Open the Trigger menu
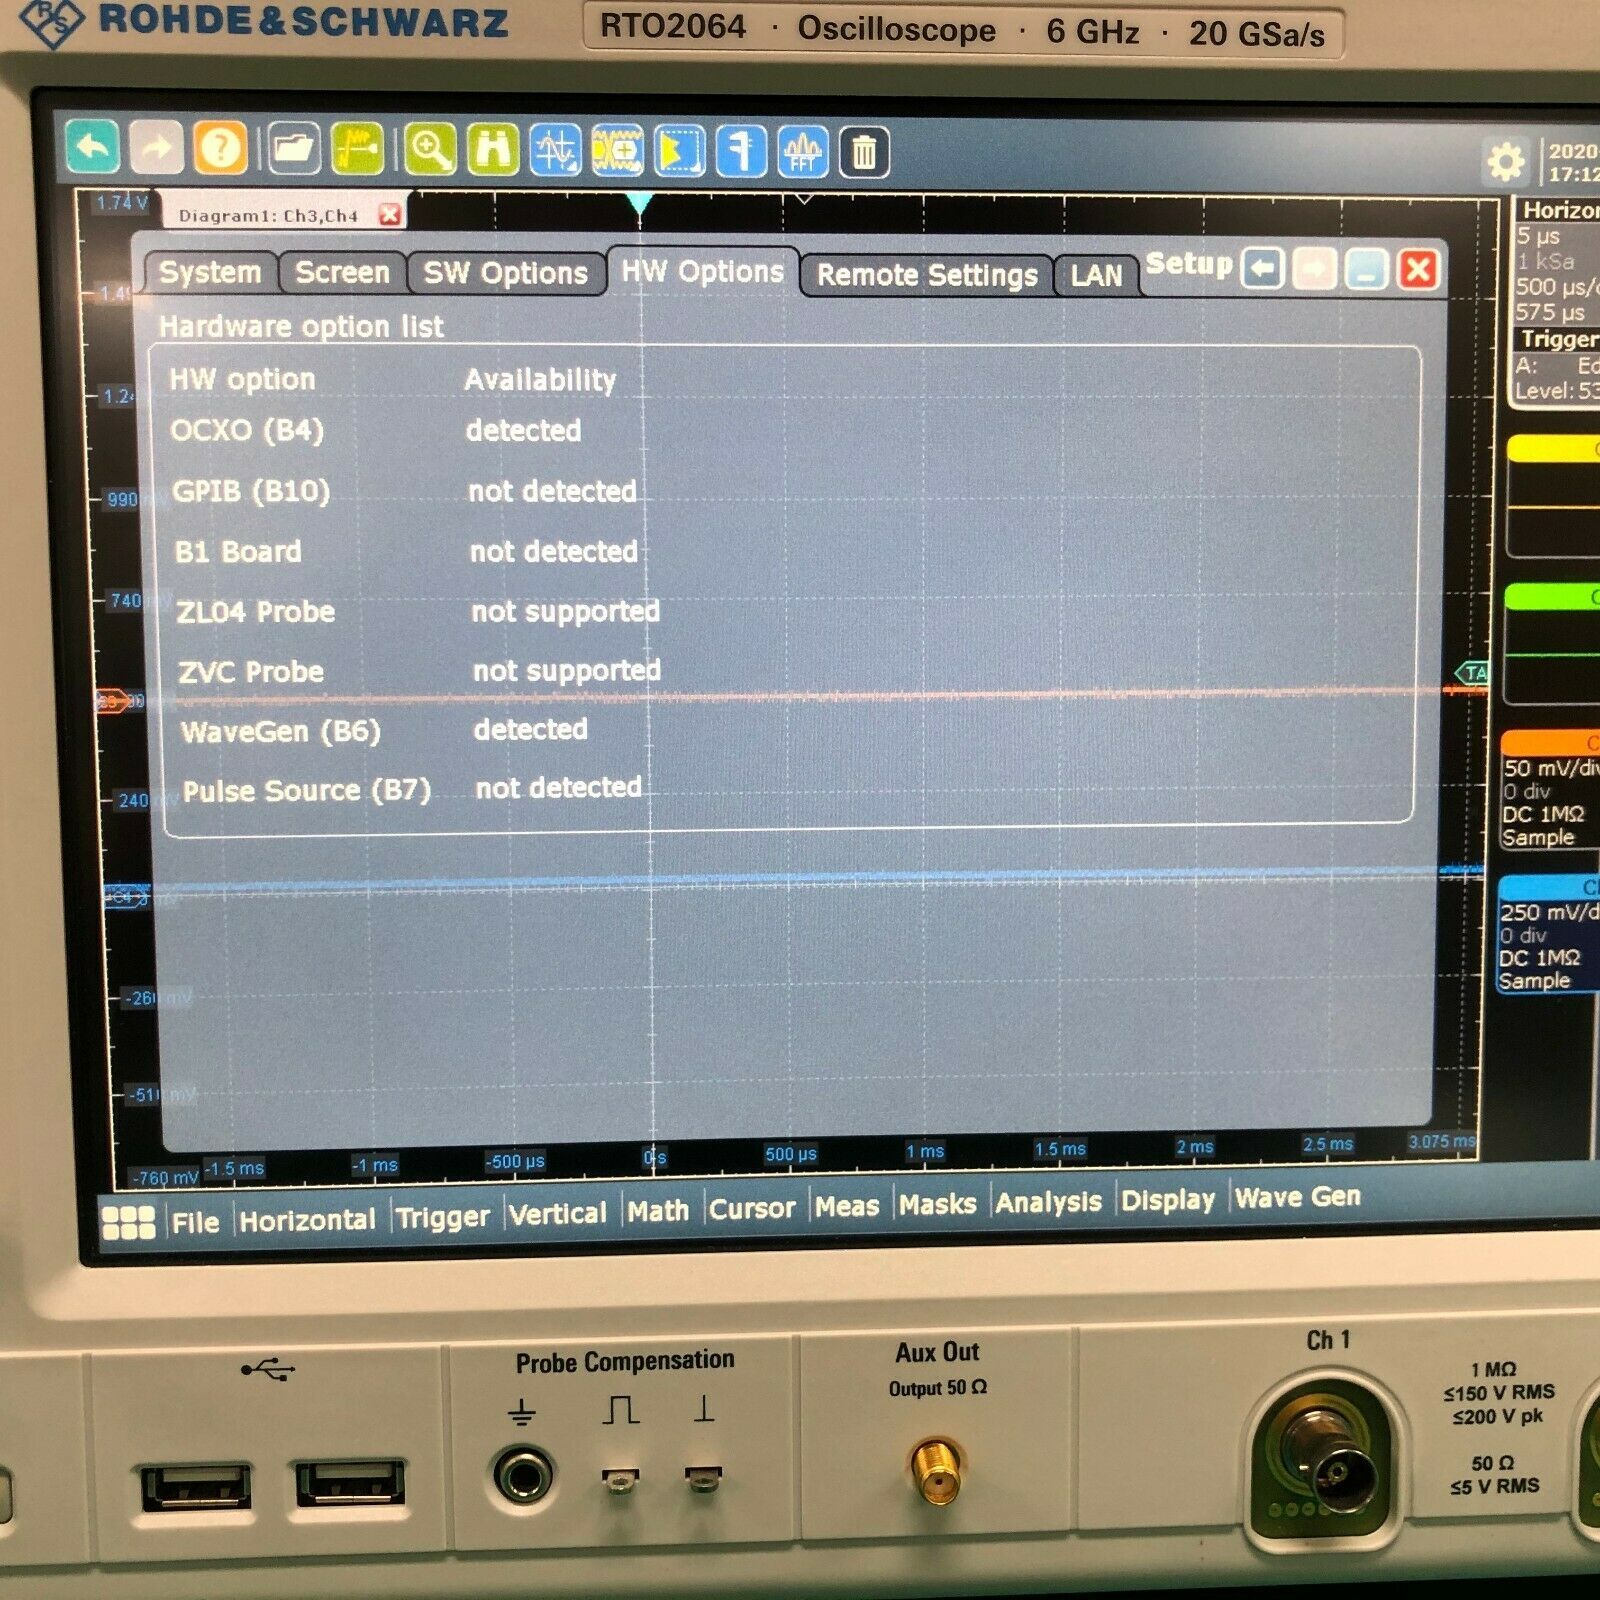 [x=443, y=1217]
